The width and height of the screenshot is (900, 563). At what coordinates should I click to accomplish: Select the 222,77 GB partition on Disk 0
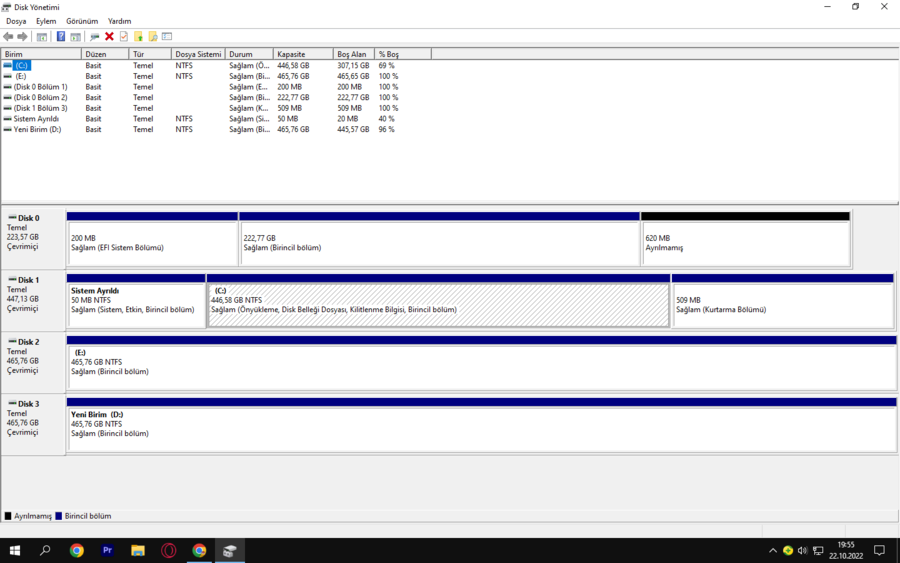(x=439, y=239)
